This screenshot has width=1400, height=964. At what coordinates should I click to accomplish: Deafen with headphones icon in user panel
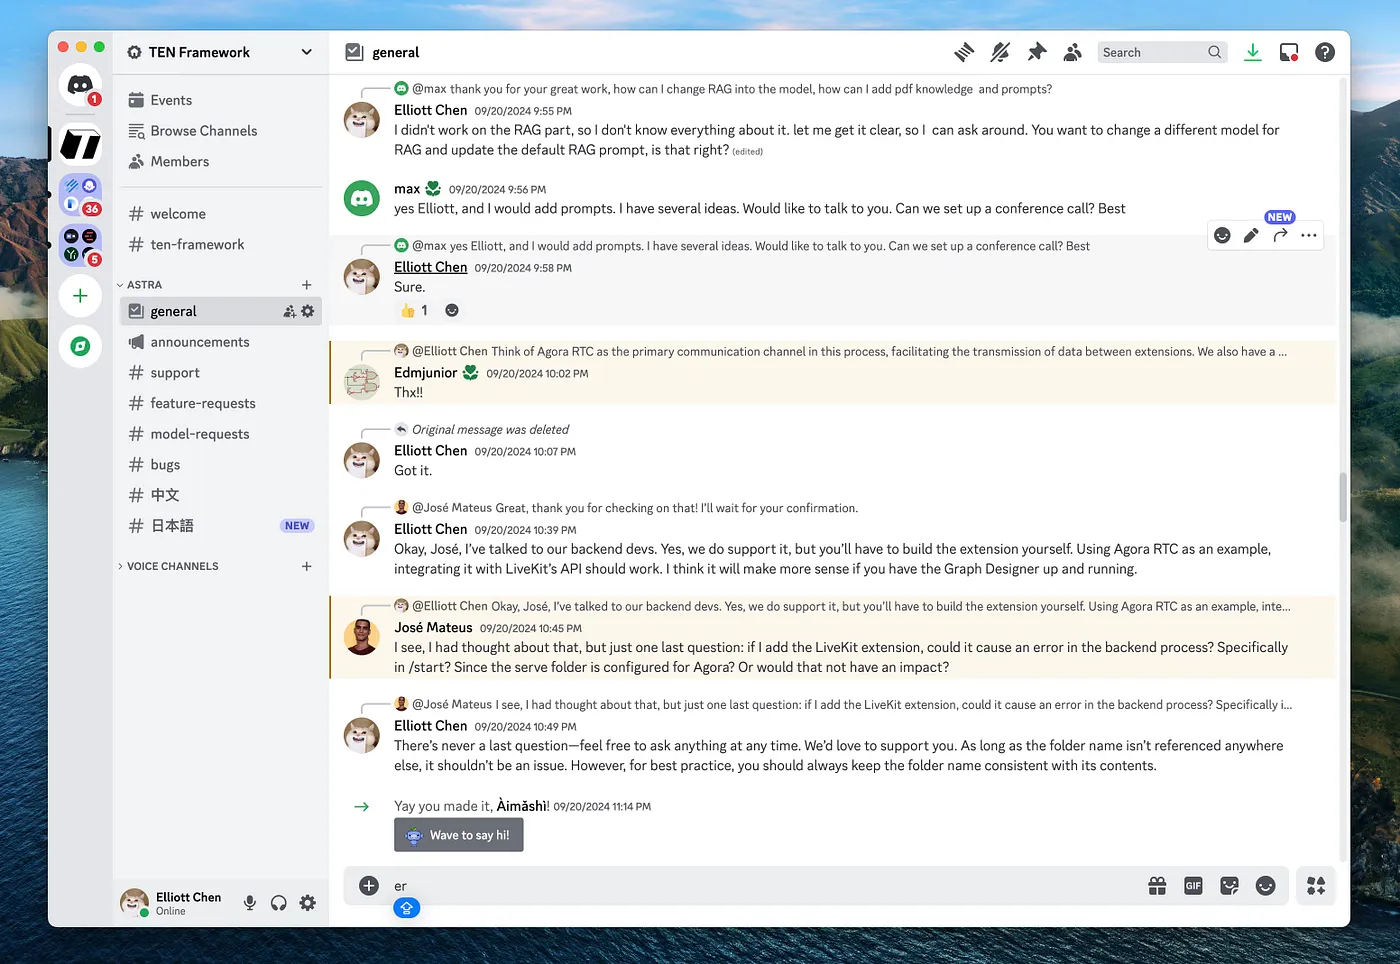click(x=279, y=903)
